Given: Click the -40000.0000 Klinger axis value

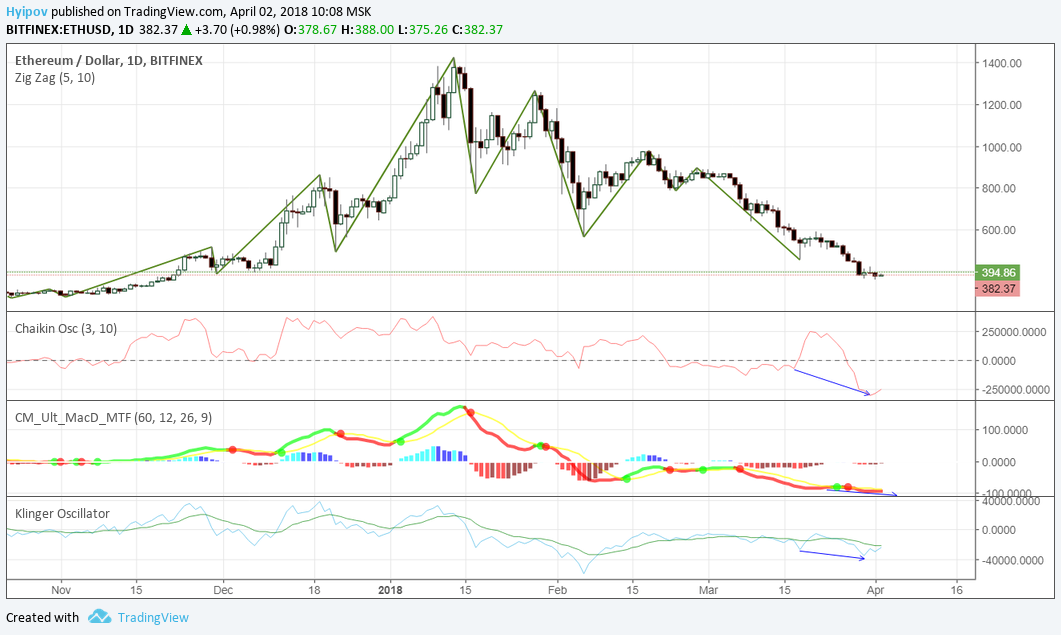Looking at the screenshot, I should (1011, 561).
